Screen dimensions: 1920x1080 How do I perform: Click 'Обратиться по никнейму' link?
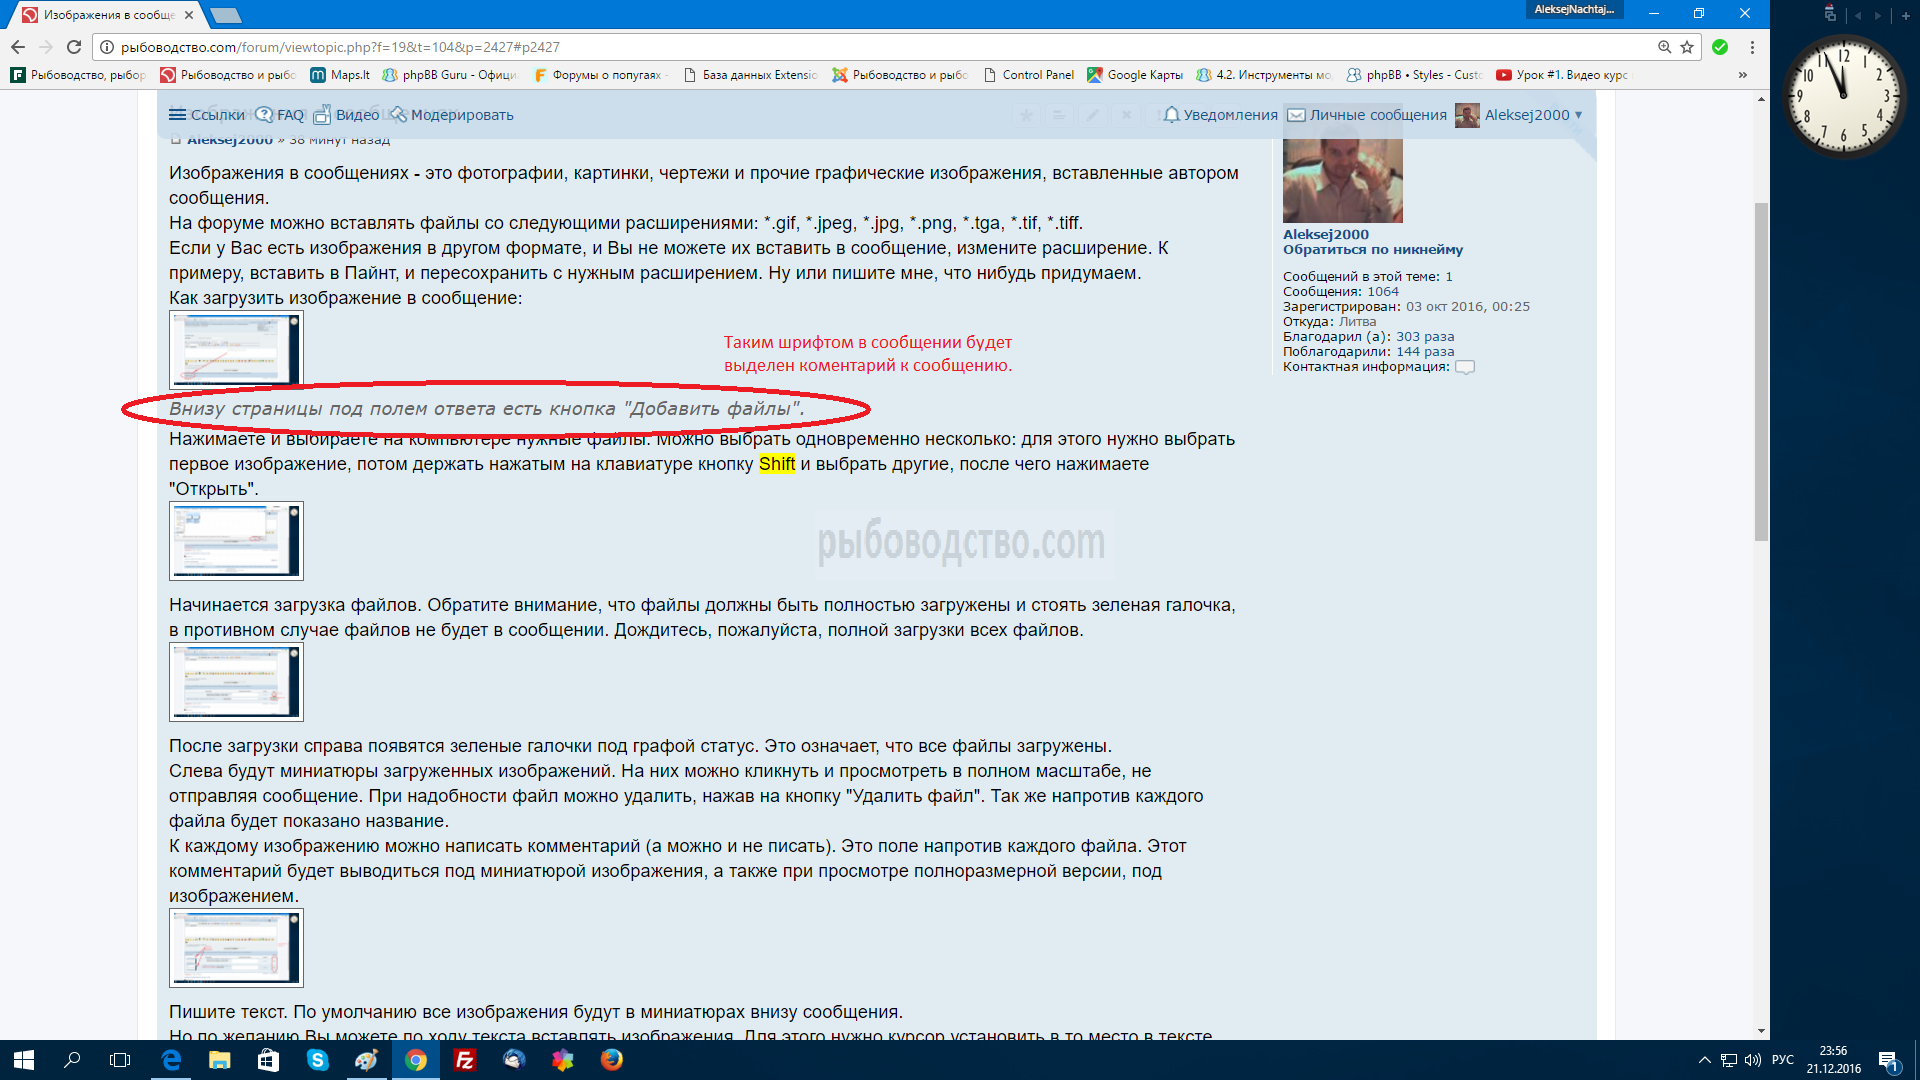click(1373, 250)
